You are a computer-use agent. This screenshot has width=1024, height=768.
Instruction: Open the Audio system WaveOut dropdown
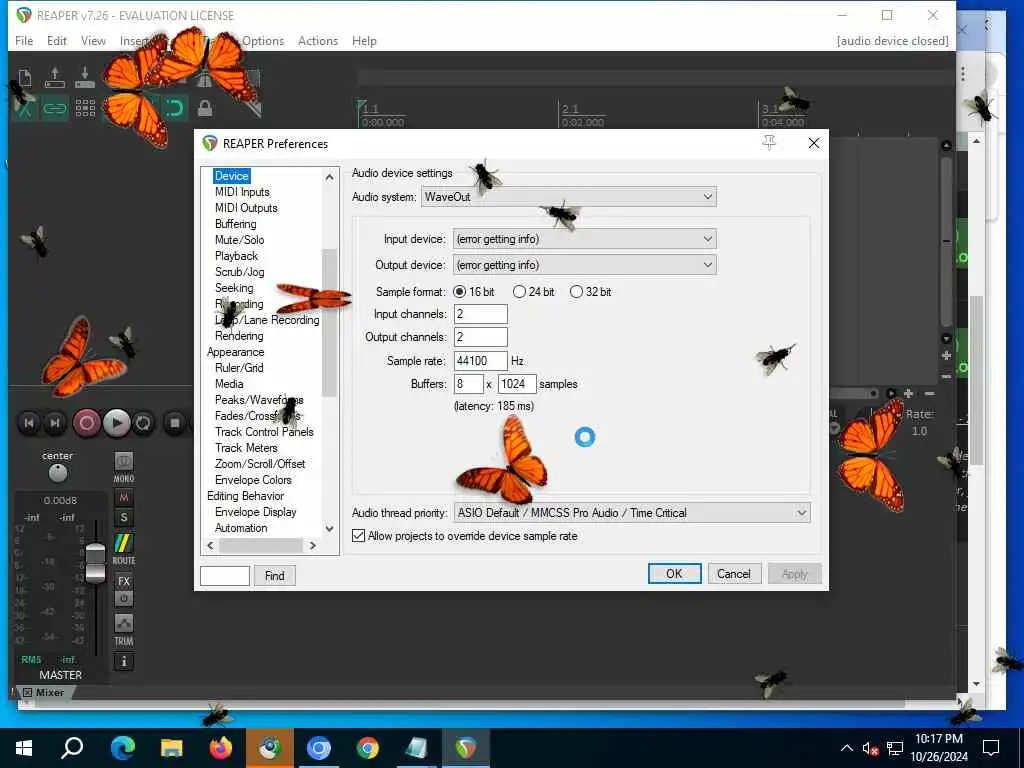pyautogui.click(x=569, y=197)
